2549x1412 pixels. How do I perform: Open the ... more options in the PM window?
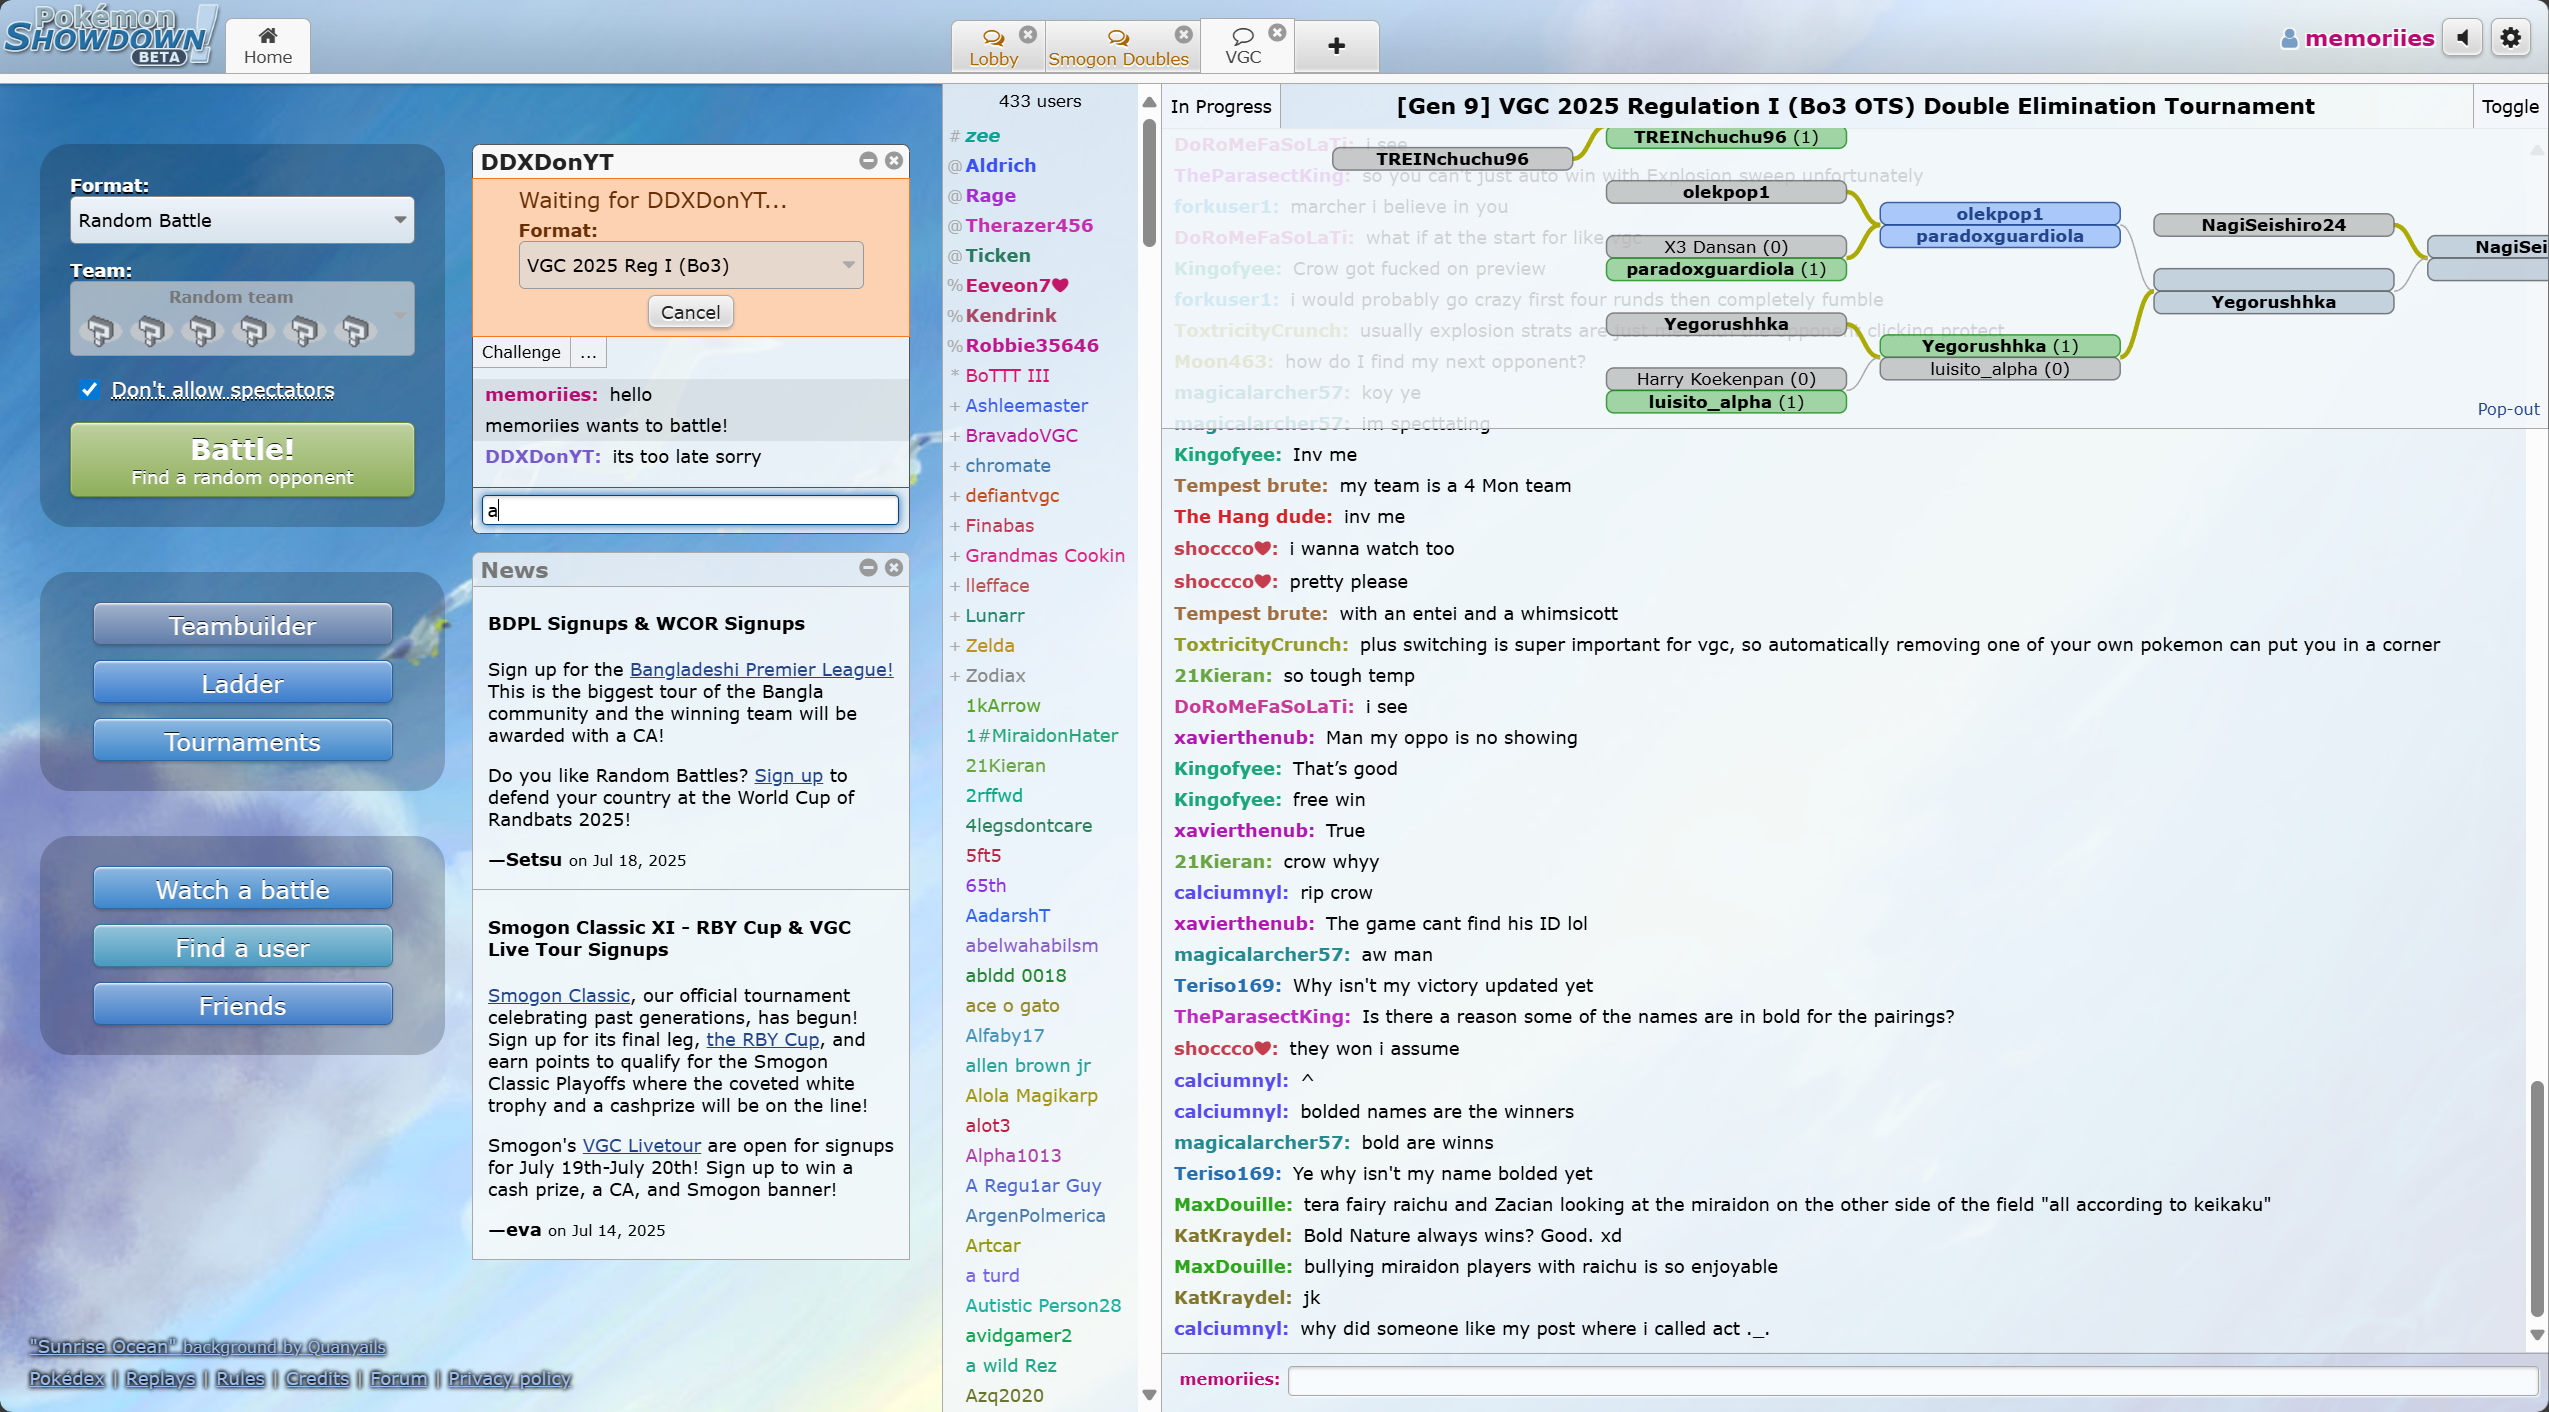point(588,352)
